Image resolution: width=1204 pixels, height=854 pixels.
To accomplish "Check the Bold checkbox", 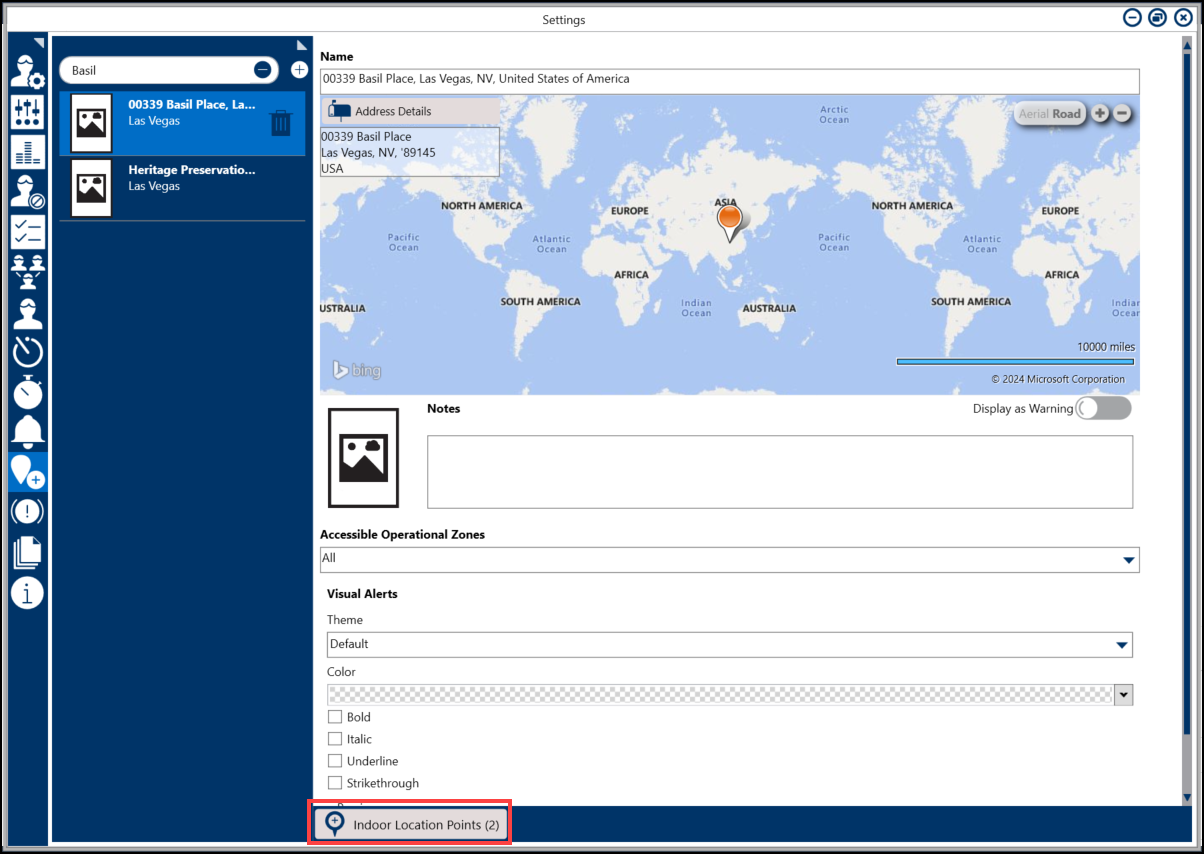I will 335,717.
